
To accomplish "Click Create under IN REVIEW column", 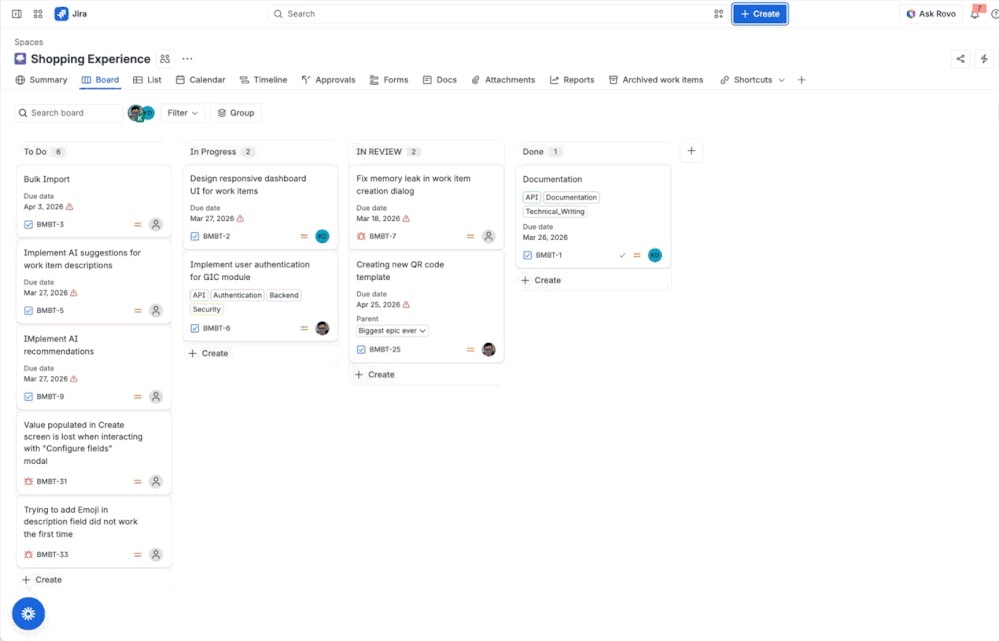I will tap(375, 375).
